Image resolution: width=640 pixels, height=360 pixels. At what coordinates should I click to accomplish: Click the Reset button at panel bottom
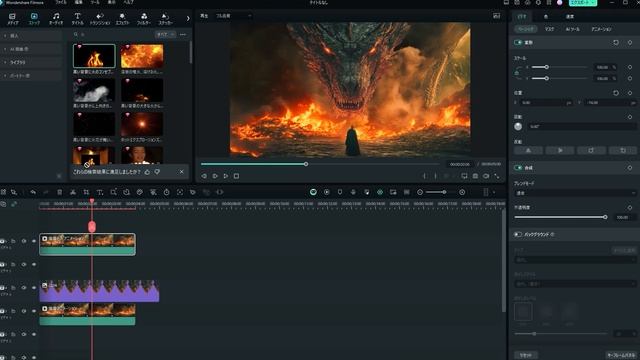(526, 355)
